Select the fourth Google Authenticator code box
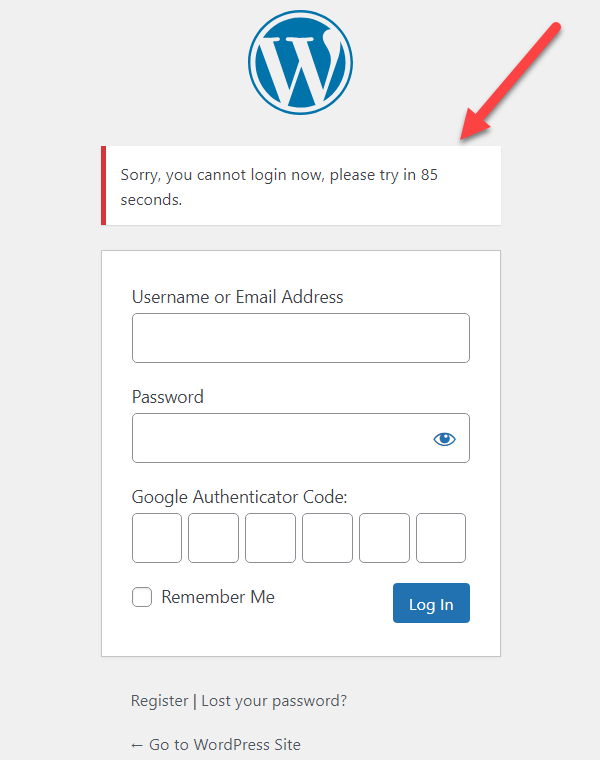The image size is (600, 760). pyautogui.click(x=327, y=538)
